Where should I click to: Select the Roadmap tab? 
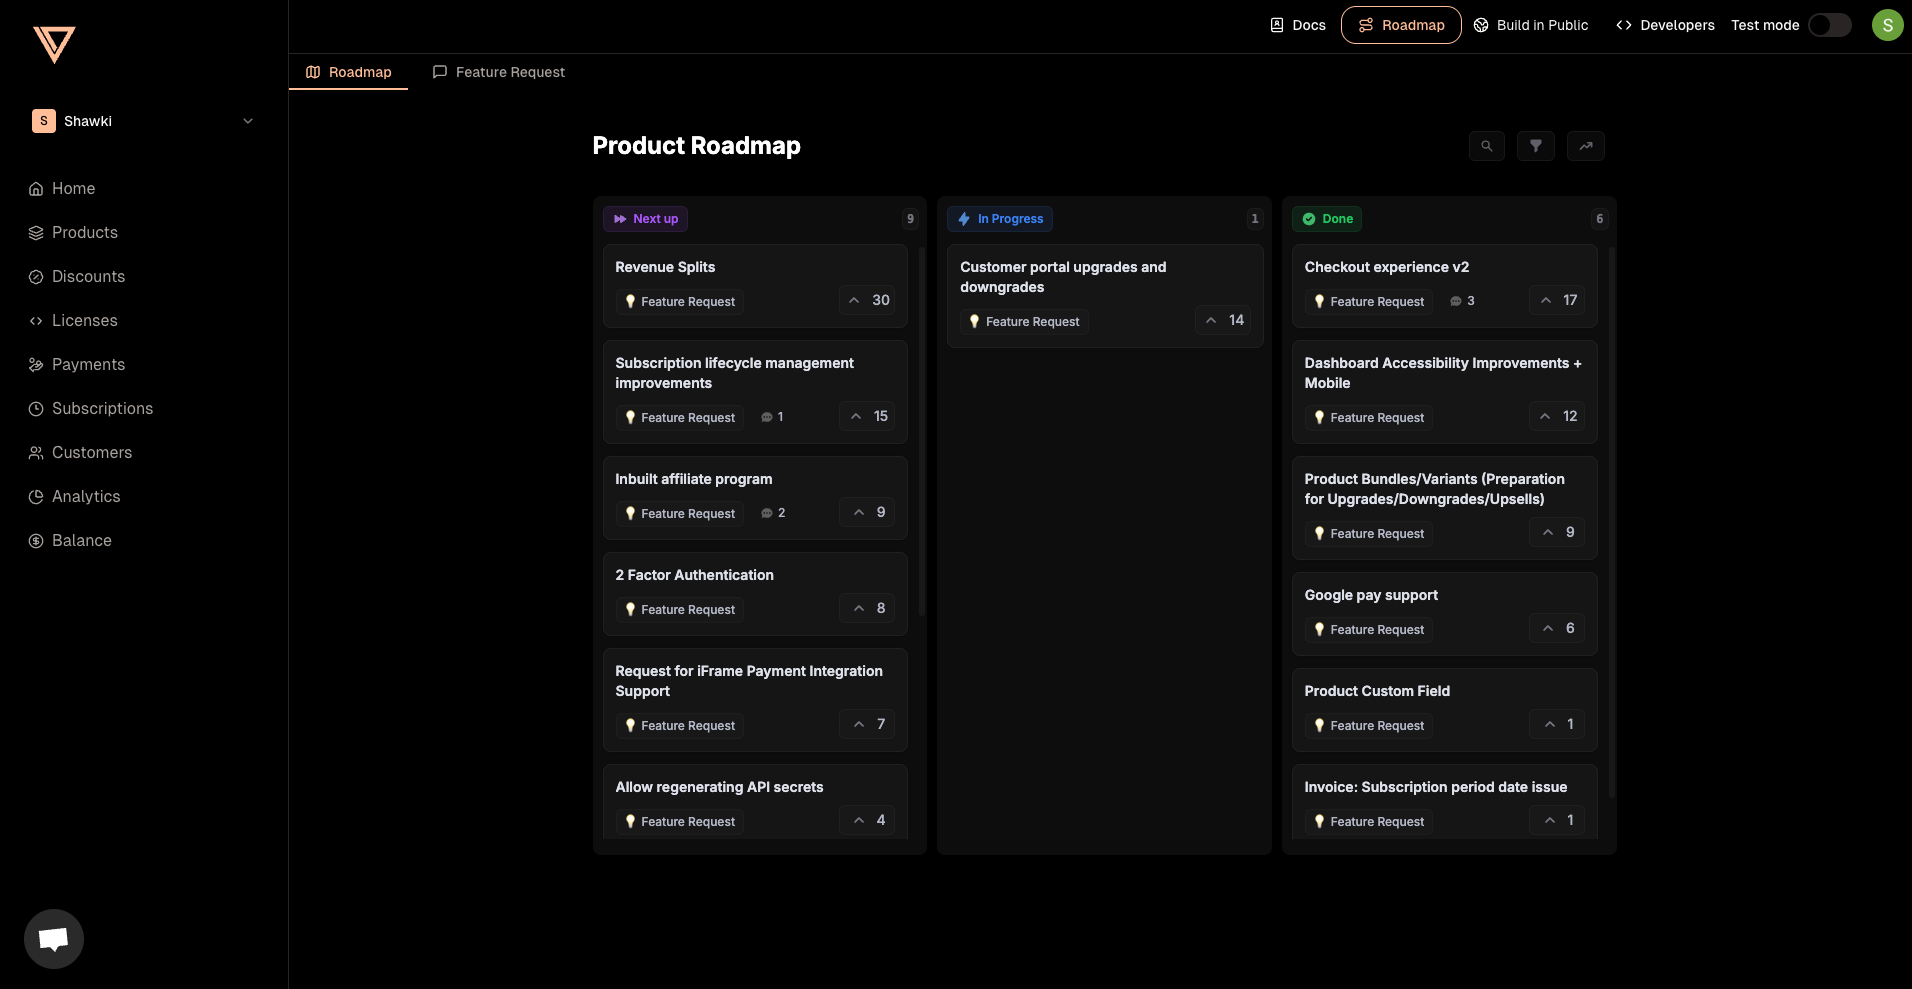click(348, 72)
